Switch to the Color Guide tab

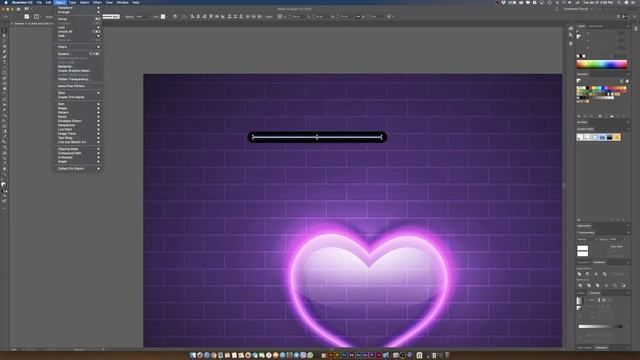(596, 26)
